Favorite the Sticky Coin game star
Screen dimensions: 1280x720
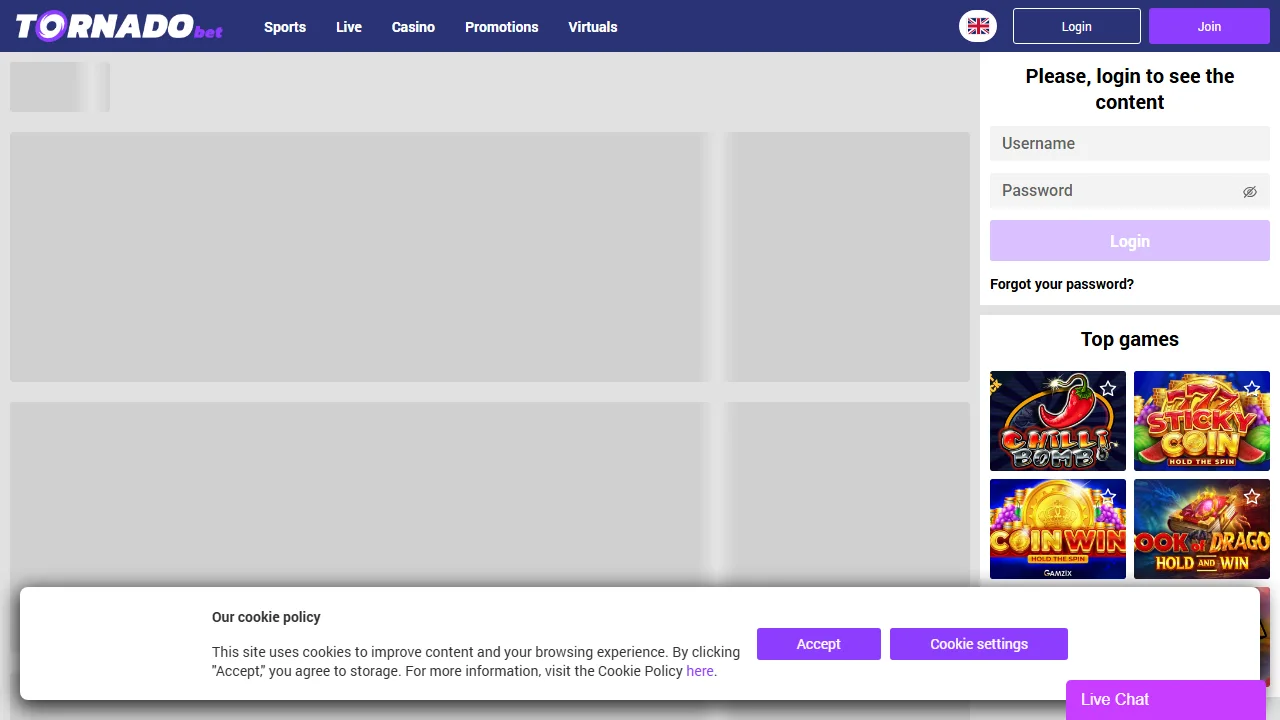(x=1252, y=388)
